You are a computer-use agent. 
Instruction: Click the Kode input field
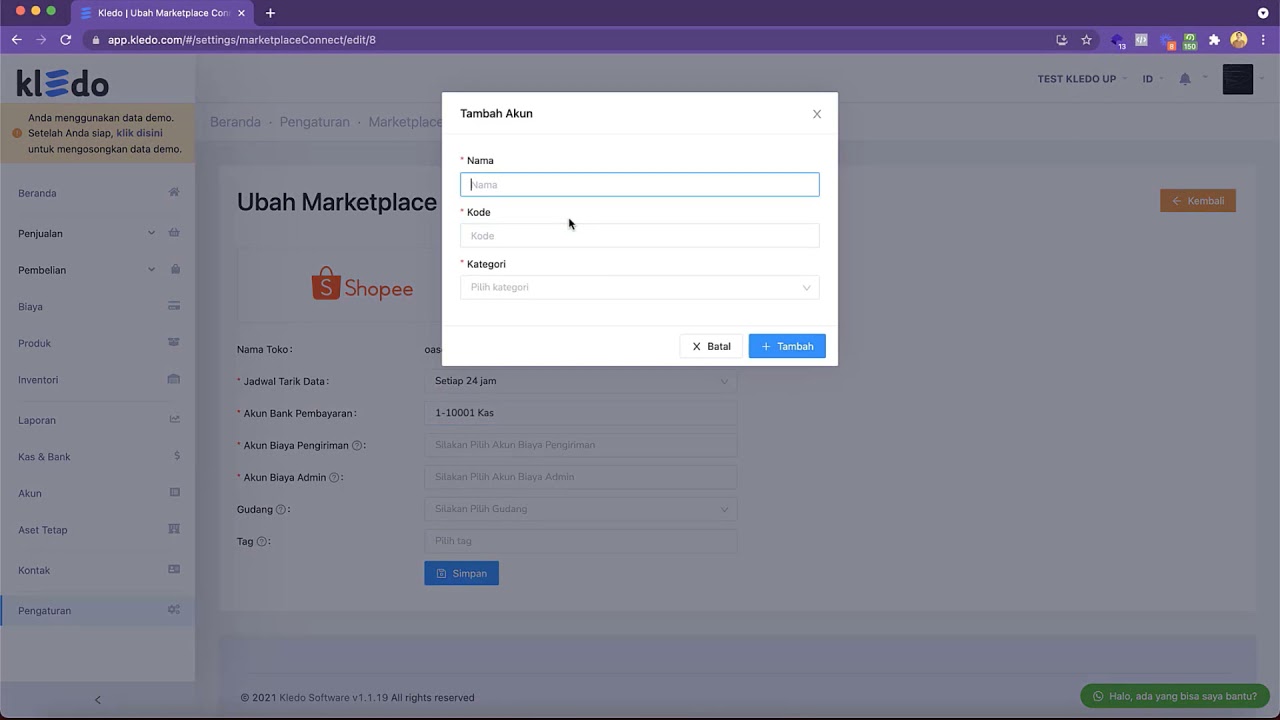point(640,236)
